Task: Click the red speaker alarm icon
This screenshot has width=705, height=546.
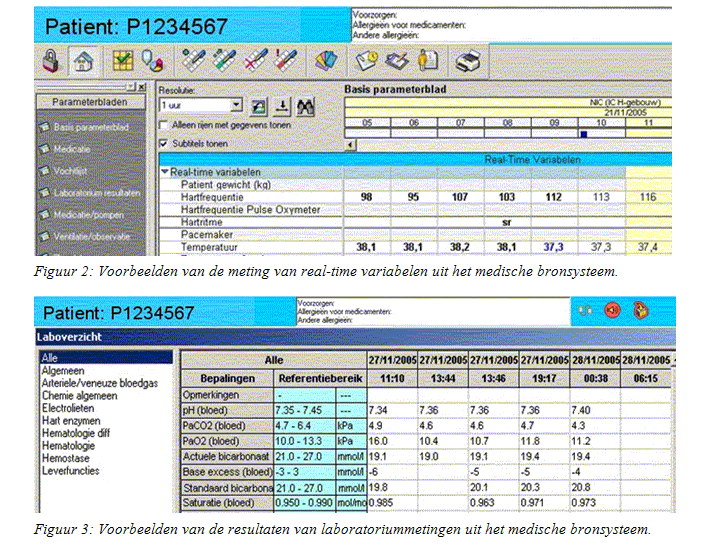Action: click(x=612, y=310)
